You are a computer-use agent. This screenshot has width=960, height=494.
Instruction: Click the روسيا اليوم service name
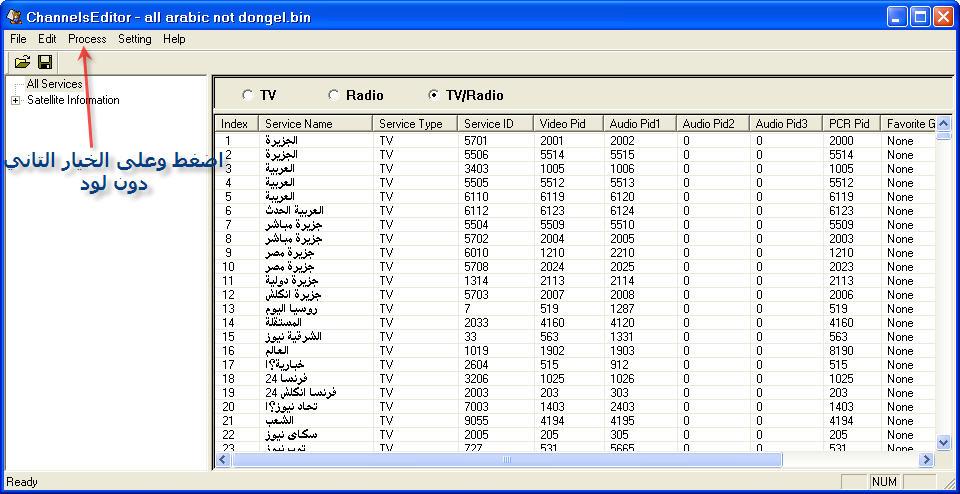[291, 309]
